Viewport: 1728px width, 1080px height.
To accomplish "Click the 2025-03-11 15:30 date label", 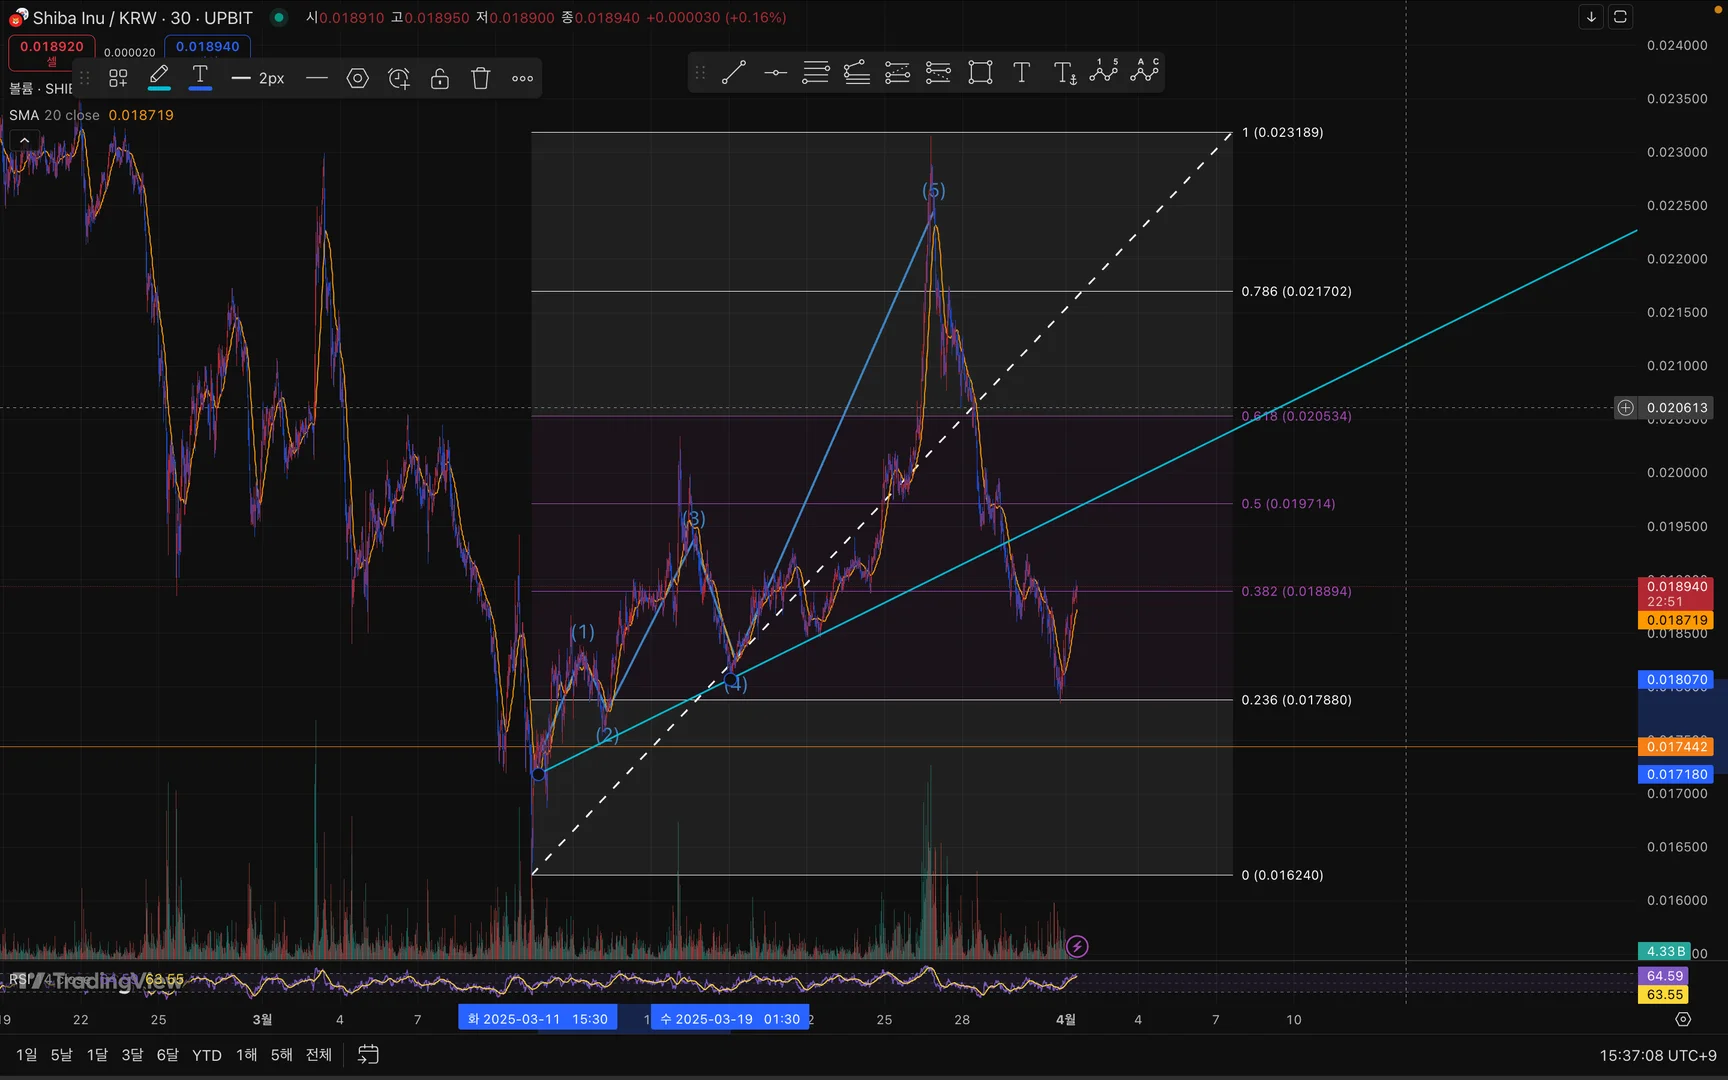I will pyautogui.click(x=538, y=1019).
